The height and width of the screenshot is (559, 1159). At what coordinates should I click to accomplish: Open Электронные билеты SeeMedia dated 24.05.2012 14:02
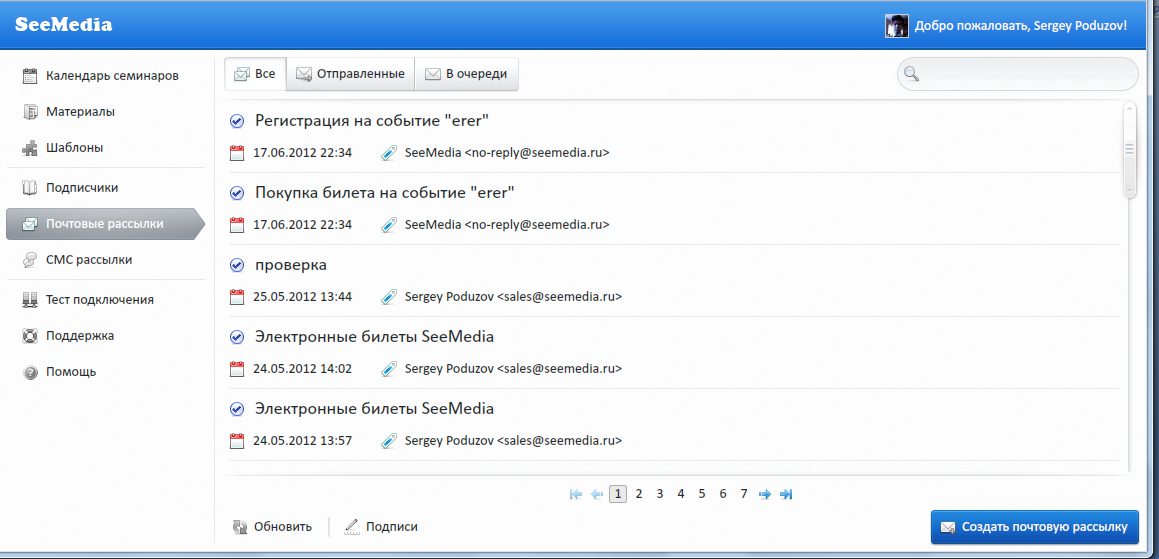tap(374, 336)
